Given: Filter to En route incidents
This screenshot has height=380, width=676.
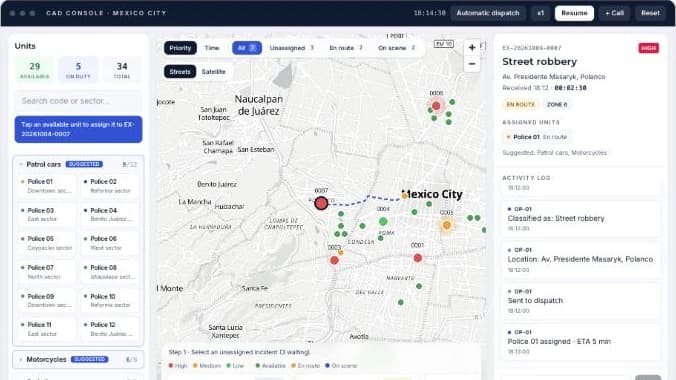Looking at the screenshot, I should [346, 48].
